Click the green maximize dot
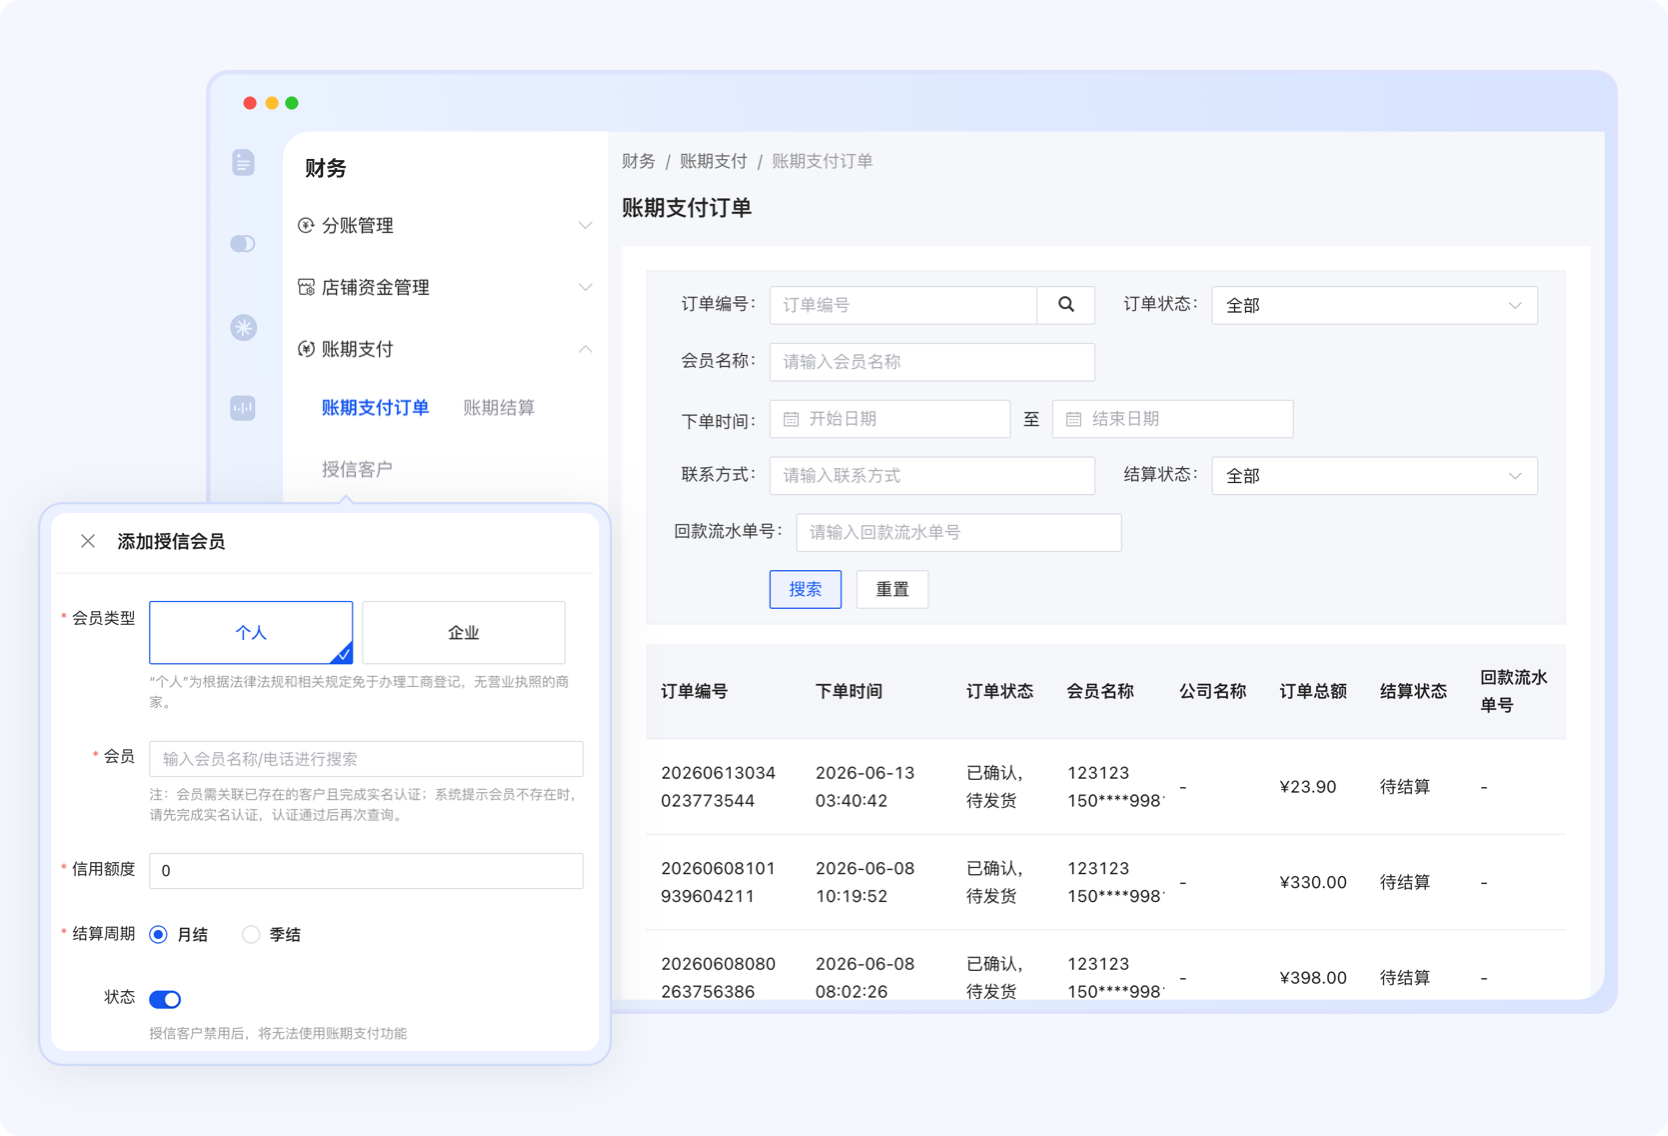This screenshot has height=1136, width=1668. (x=292, y=103)
